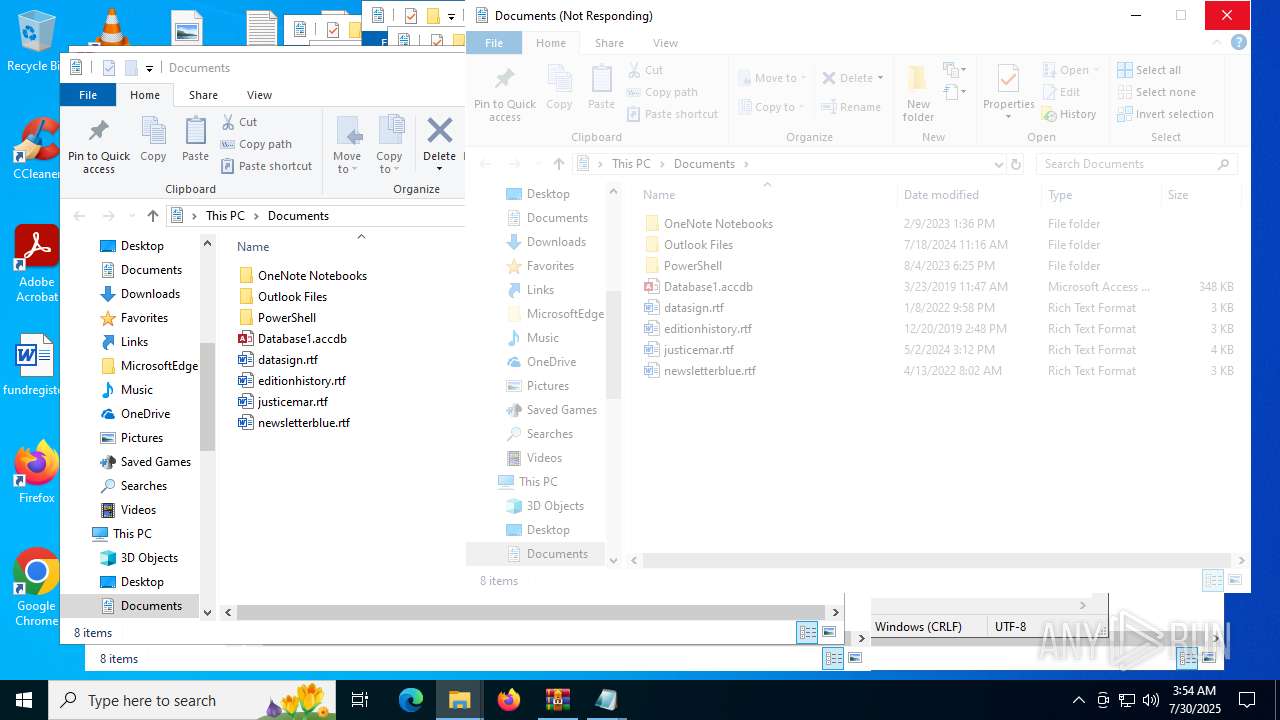Open address history dropdown in Not Responding window
Image resolution: width=1280 pixels, height=720 pixels.
pos(998,164)
